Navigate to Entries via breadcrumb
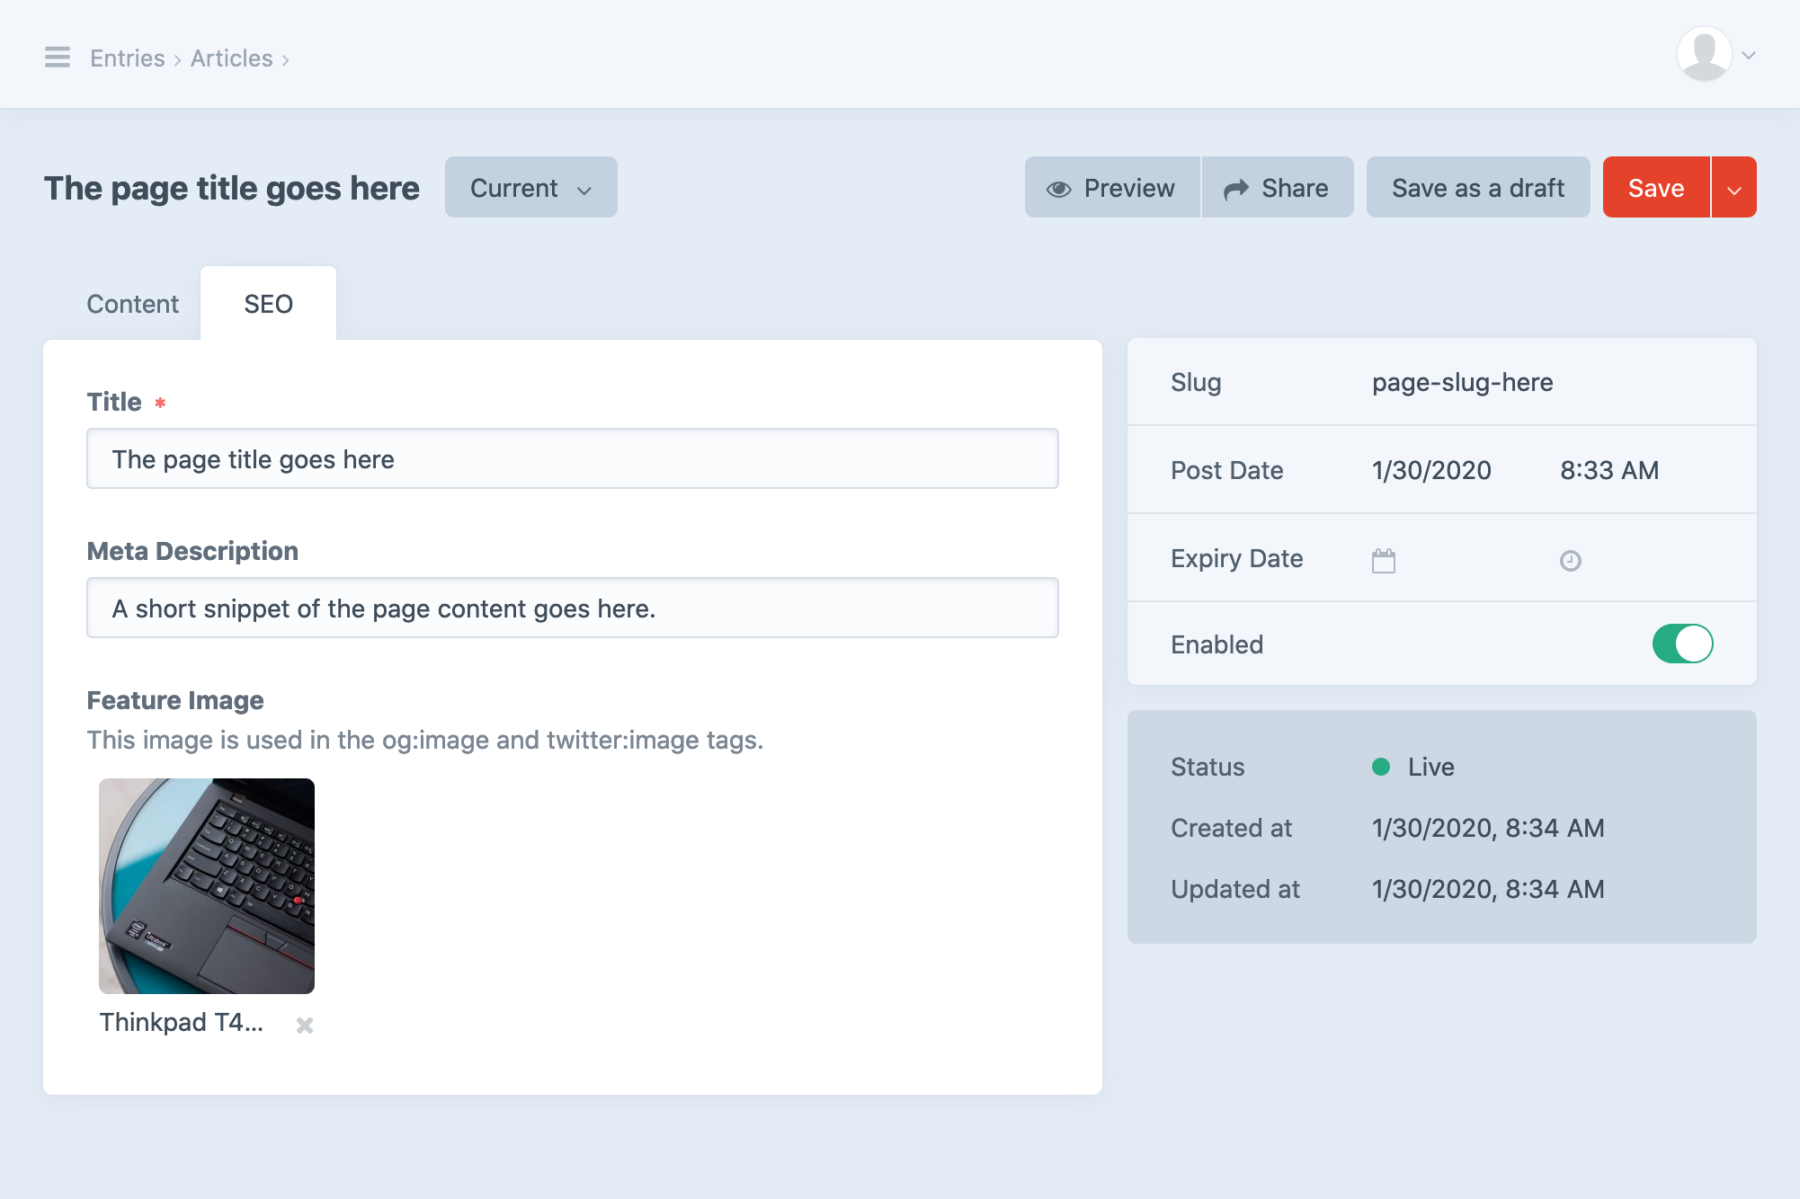 coord(126,58)
